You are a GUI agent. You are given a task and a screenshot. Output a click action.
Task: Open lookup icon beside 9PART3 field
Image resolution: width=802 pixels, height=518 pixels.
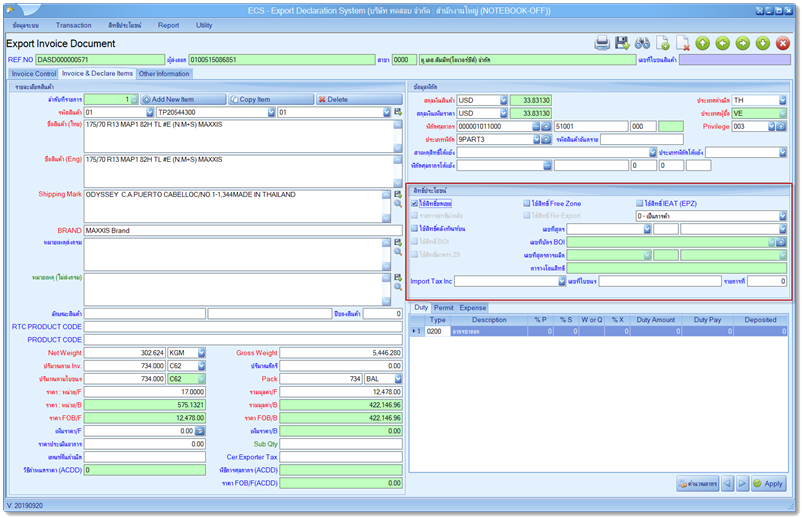pyautogui.click(x=546, y=139)
